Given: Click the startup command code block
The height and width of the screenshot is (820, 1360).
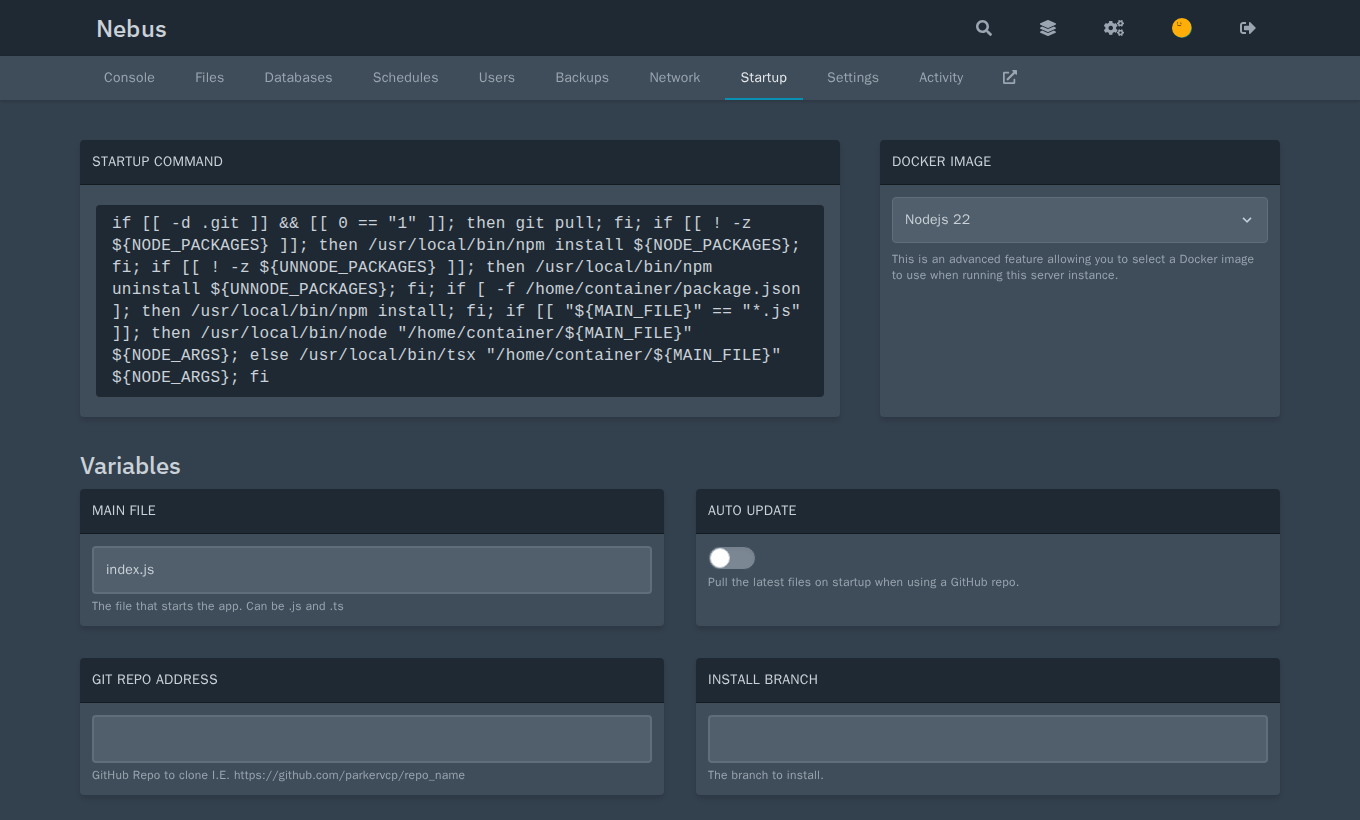Looking at the screenshot, I should 460,300.
